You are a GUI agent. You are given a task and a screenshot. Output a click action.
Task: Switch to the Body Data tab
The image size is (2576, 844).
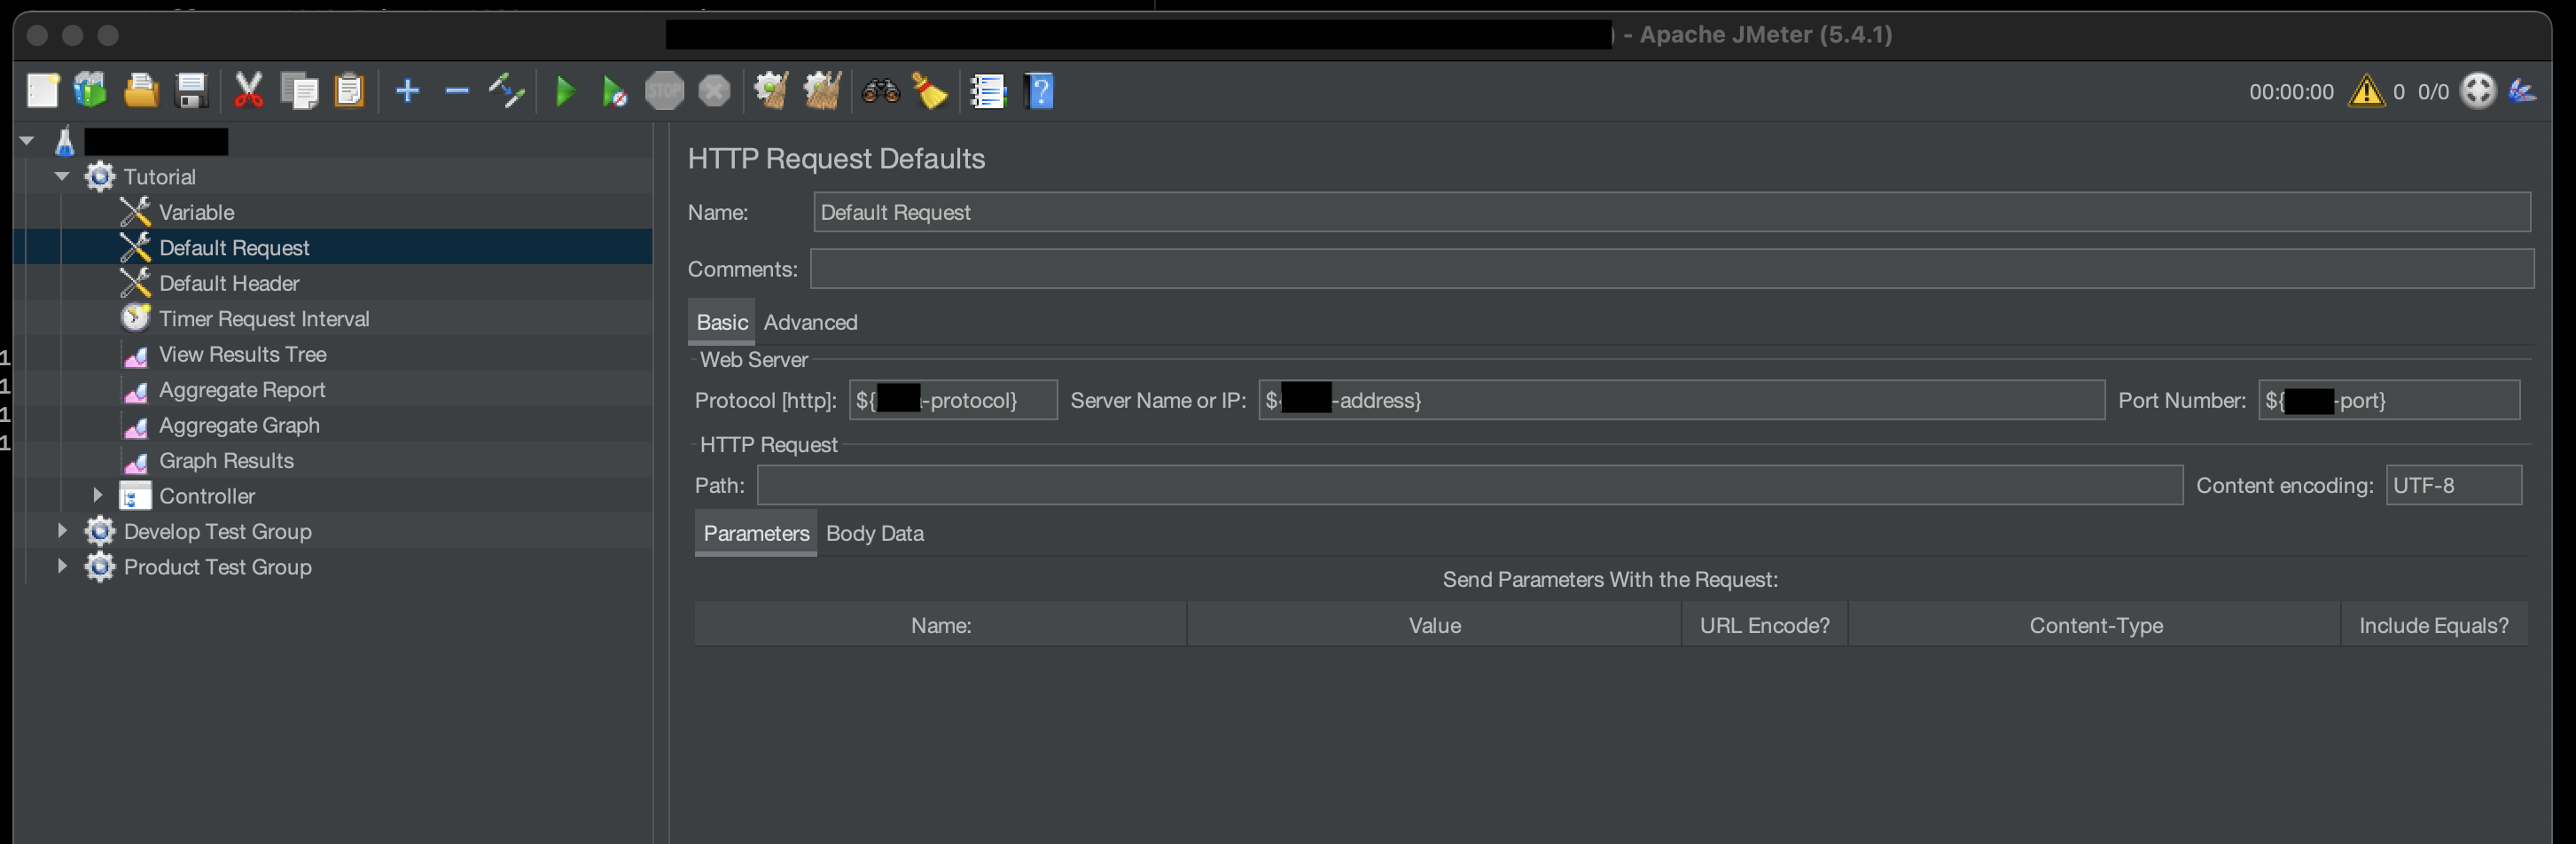tap(875, 533)
